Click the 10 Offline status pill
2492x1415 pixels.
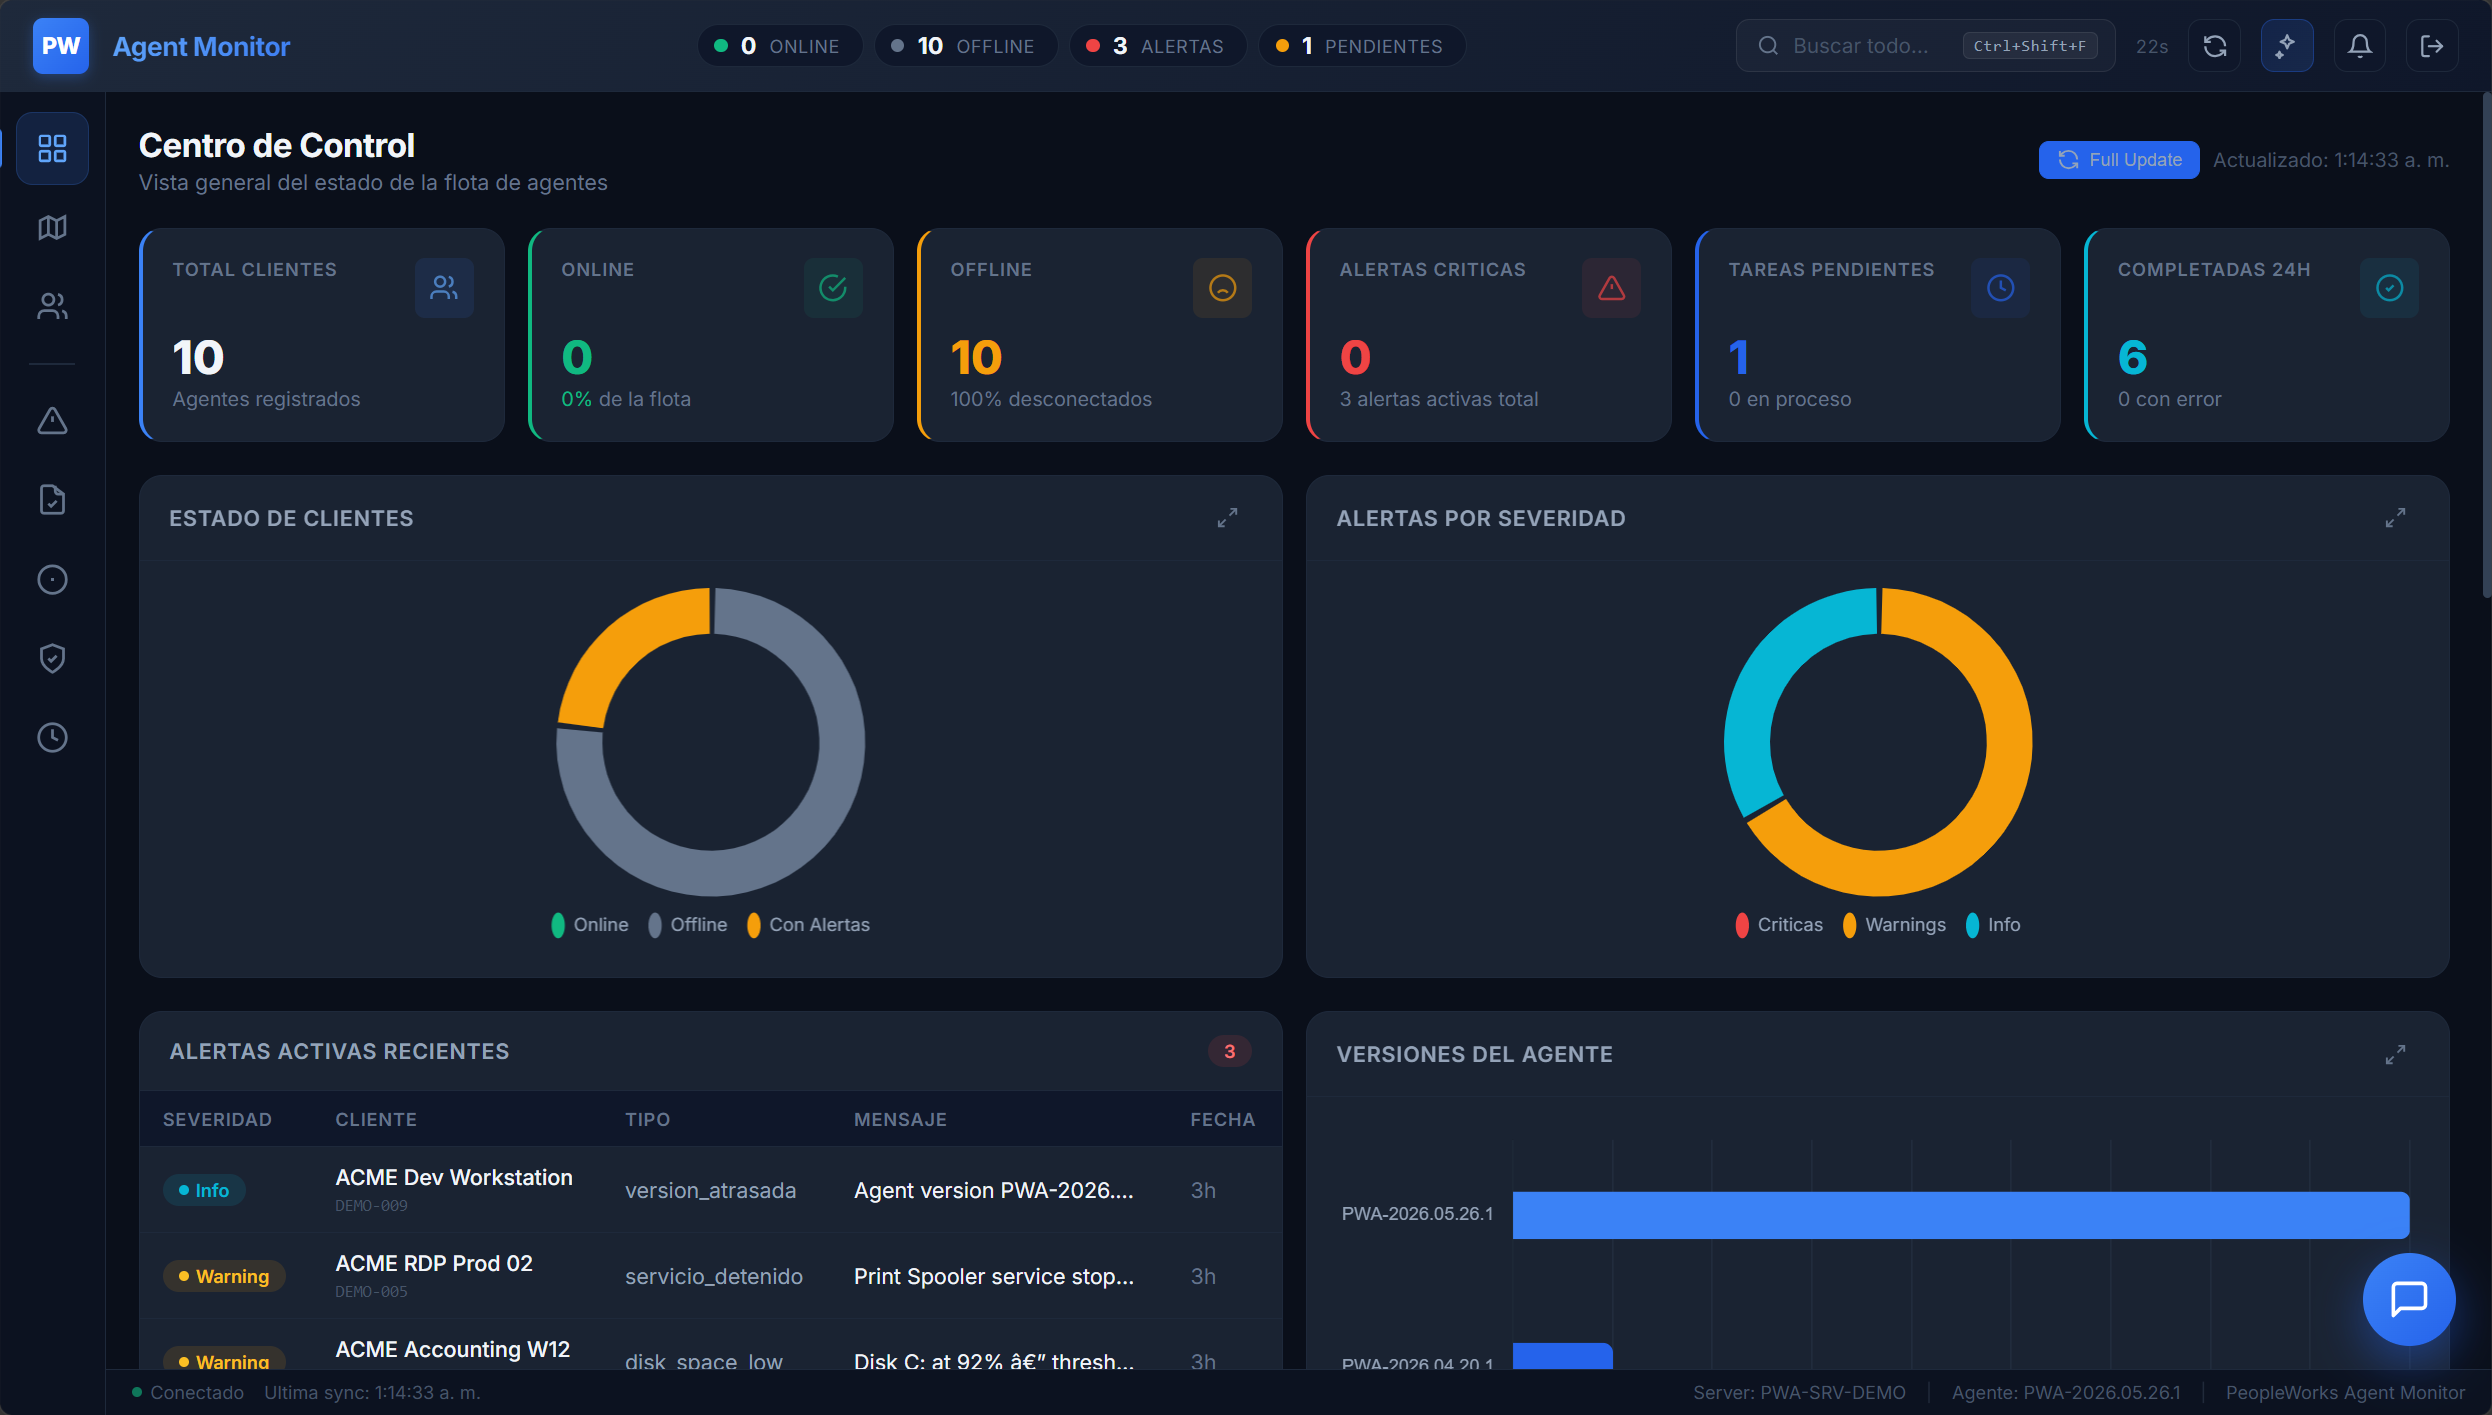[x=965, y=46]
